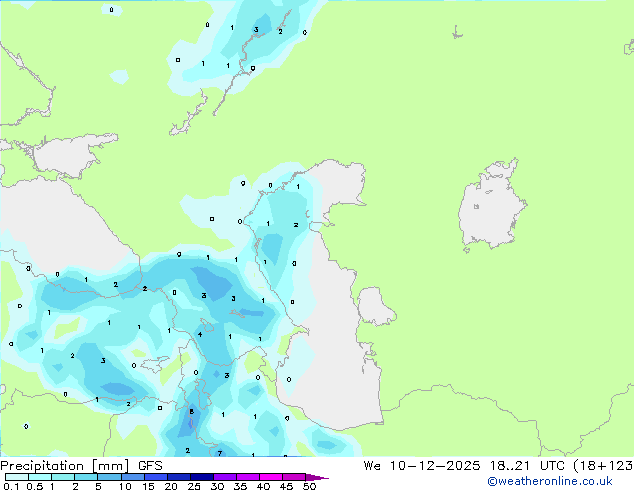Open the weatheronline.co.uk copyright link
This screenshot has width=634, height=490.
[550, 481]
